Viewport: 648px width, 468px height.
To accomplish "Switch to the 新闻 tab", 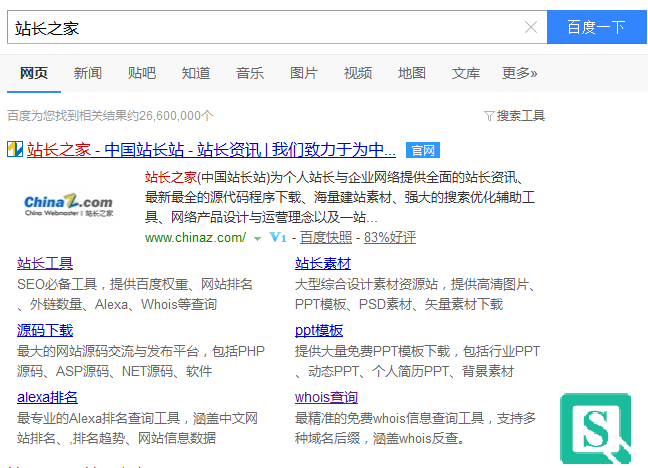I will (88, 73).
